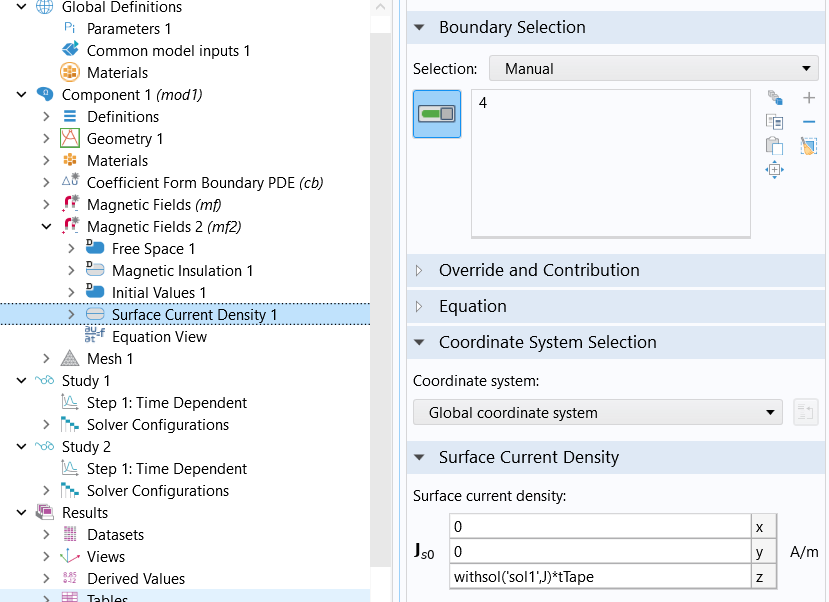Click the Copy Selection icon
This screenshot has height=602, width=829.
point(774,122)
